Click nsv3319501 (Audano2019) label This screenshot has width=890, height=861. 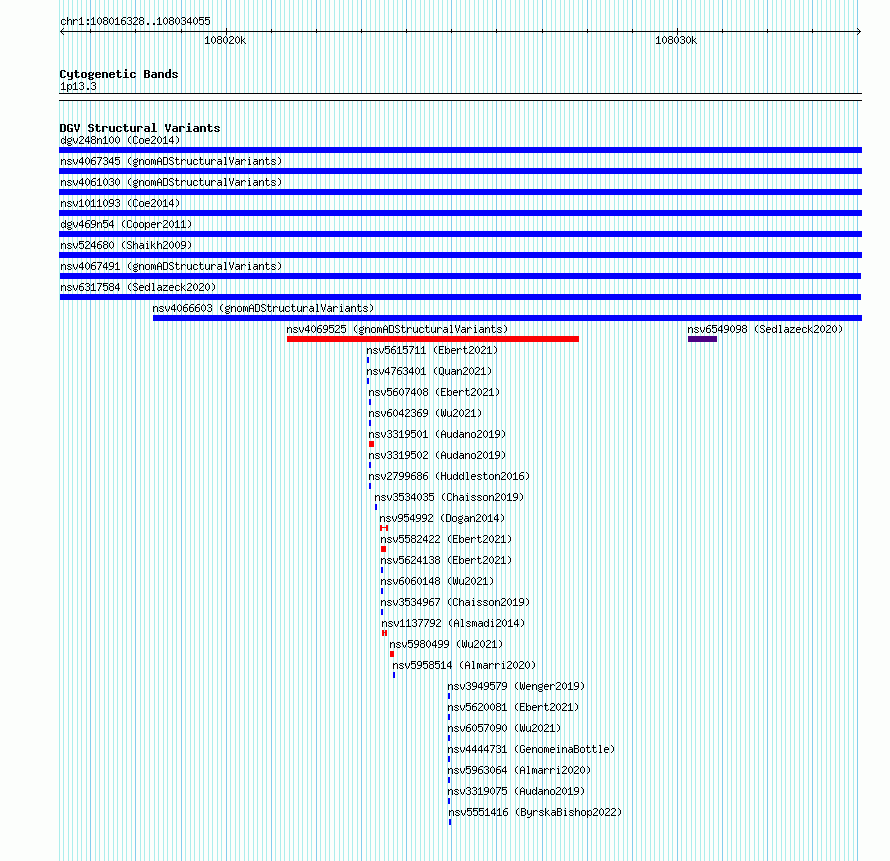coord(437,434)
